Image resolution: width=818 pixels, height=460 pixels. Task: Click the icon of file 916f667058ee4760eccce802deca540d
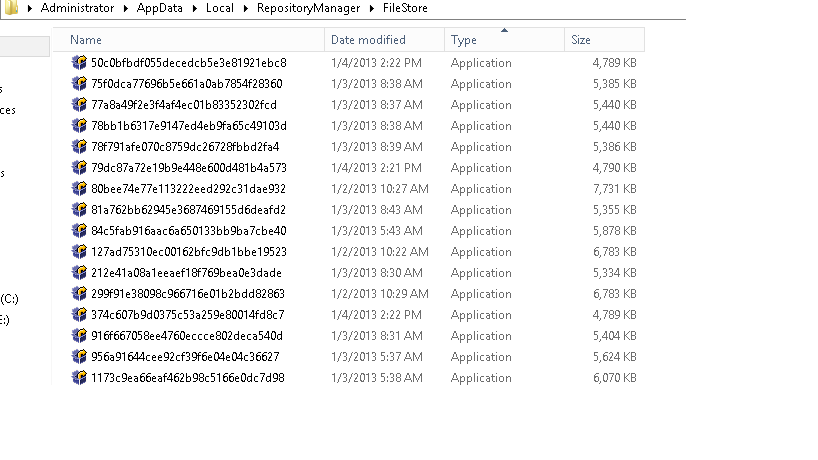(x=79, y=335)
